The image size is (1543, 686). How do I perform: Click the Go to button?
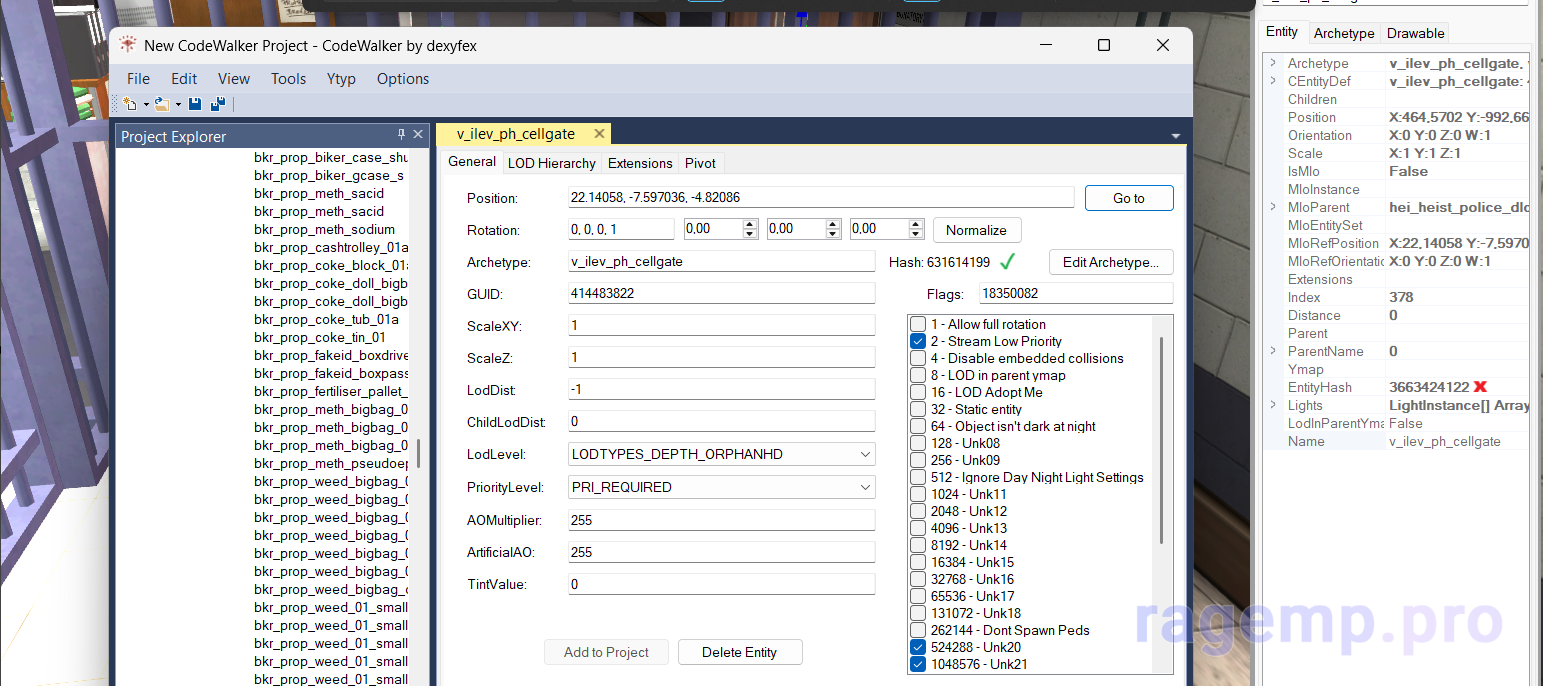(1128, 198)
